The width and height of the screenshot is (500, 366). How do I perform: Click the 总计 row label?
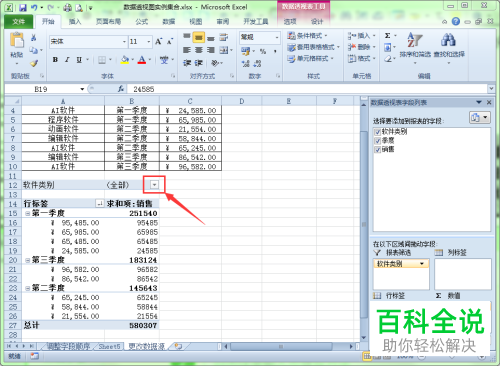31,325
